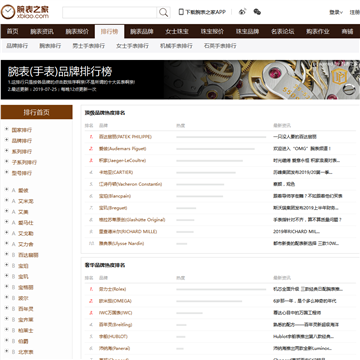The image size is (360, 360).
Task: Open the Weibo social icon
Action: coord(243,12)
